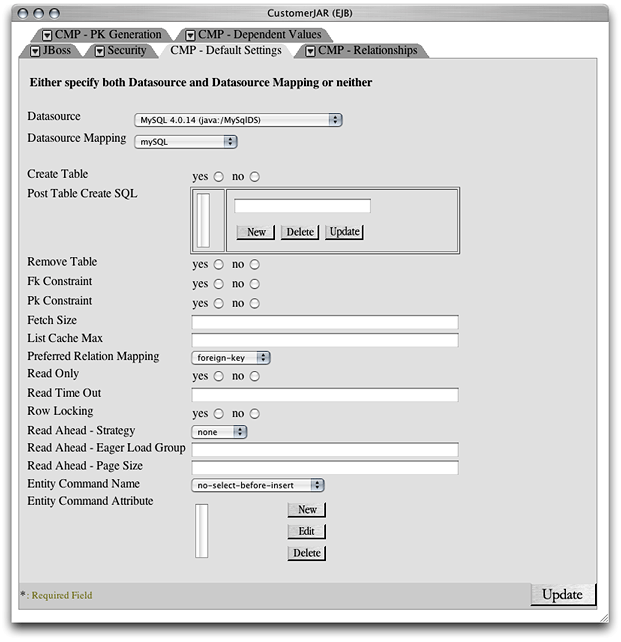Select yes for Fk Constraint
Screen dimensions: 621x642
[219, 284]
